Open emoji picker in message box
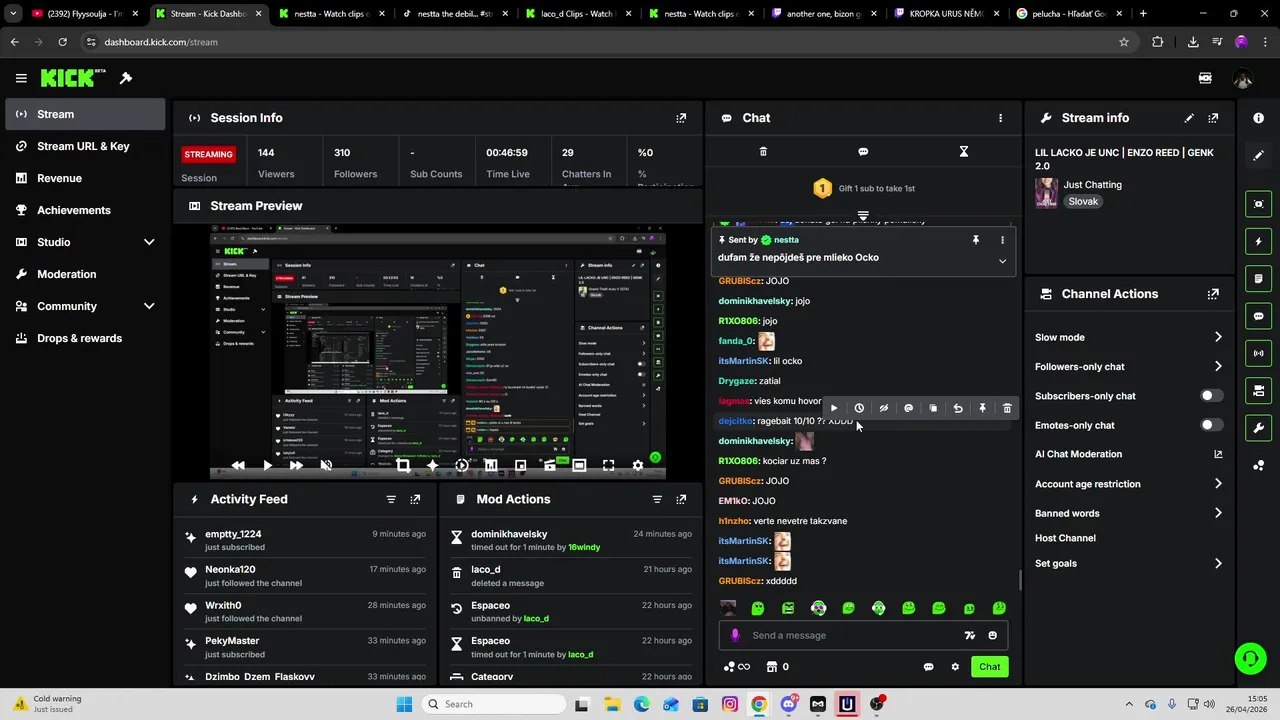The image size is (1280, 720). (992, 635)
